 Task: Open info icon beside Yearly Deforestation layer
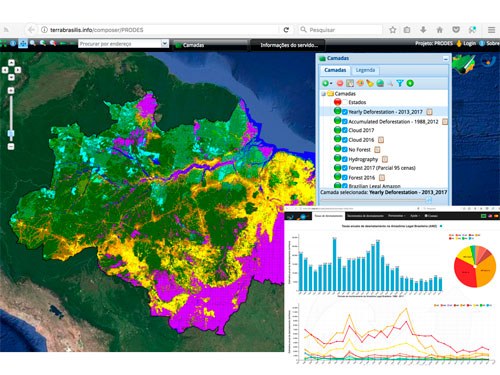point(430,112)
